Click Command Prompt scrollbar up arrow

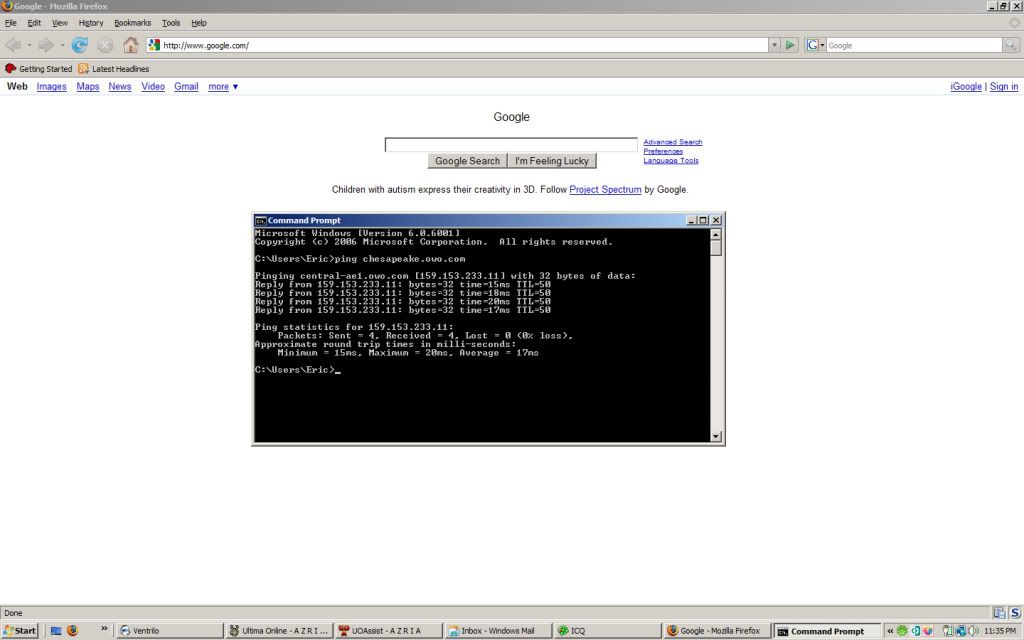click(x=716, y=234)
